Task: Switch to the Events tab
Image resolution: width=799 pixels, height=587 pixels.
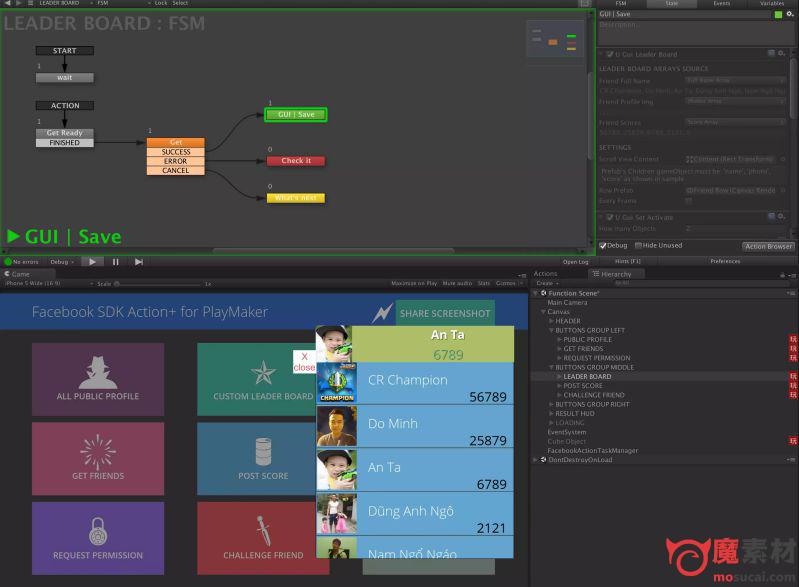Action: click(722, 4)
